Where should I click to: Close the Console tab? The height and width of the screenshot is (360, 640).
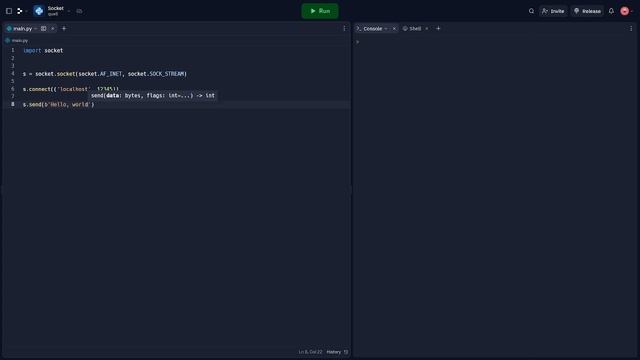coord(394,29)
